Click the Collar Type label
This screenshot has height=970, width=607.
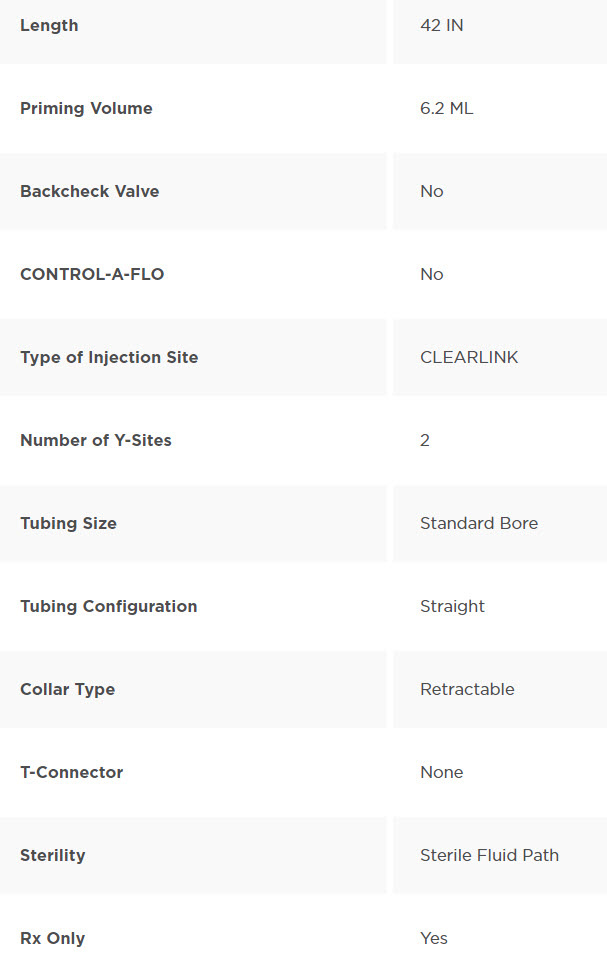67,689
